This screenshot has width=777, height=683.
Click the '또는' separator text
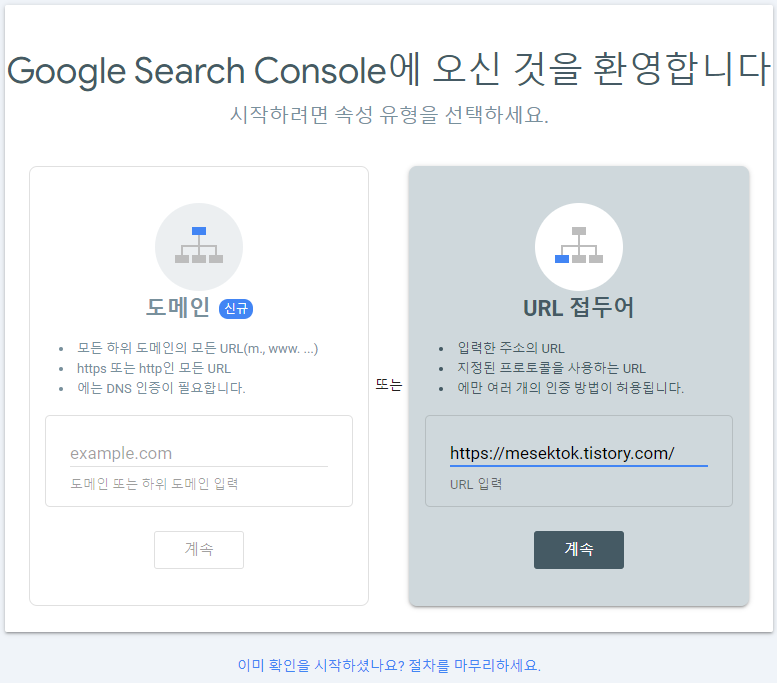coord(388,385)
